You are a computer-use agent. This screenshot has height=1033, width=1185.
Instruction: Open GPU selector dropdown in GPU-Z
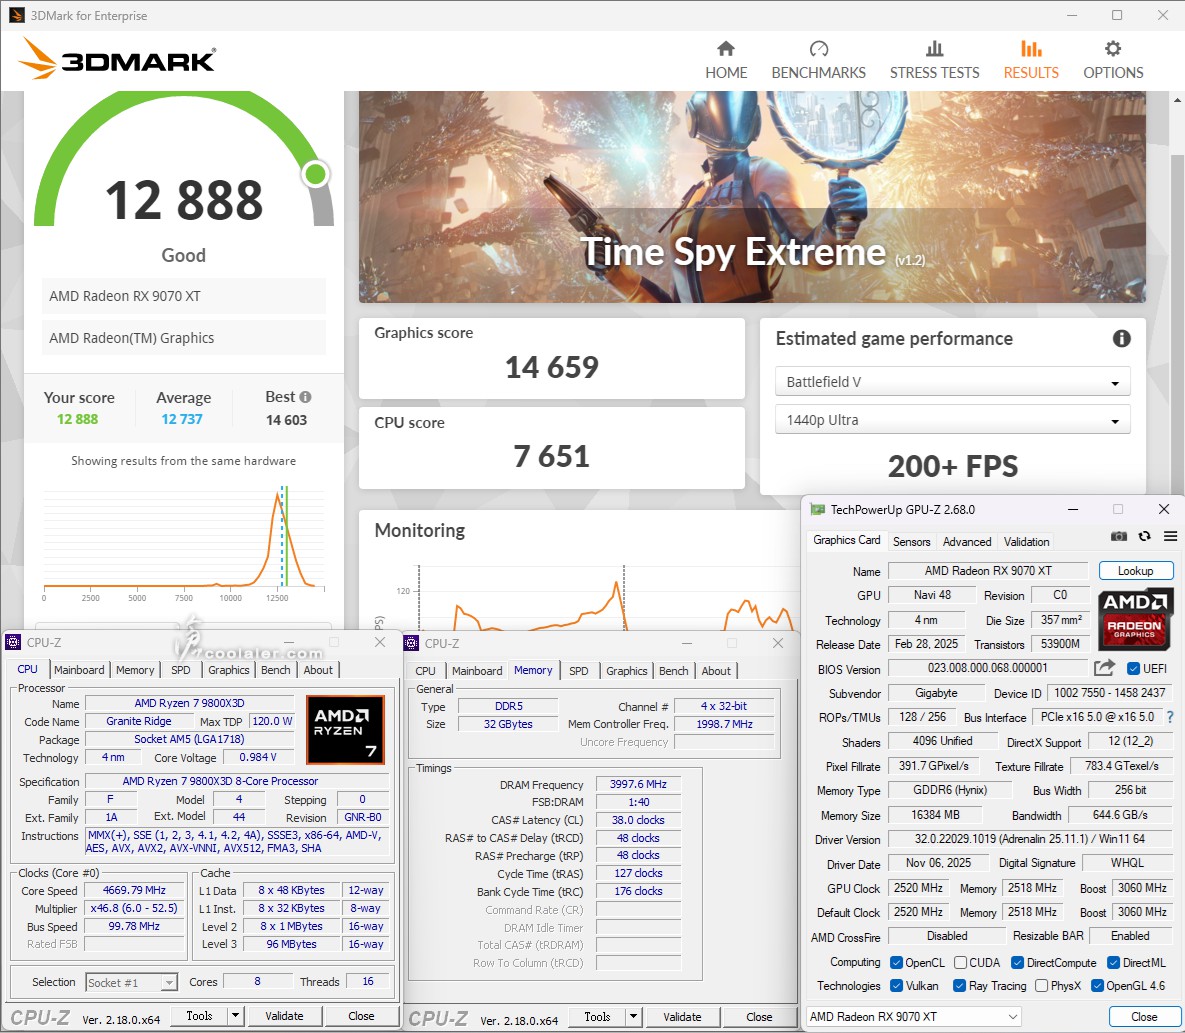(x=914, y=1017)
